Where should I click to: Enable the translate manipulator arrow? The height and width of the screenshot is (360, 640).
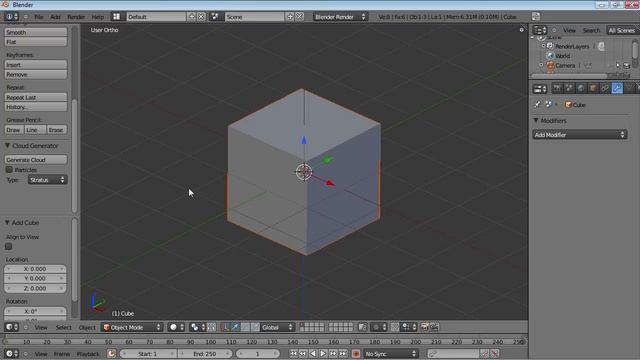click(235, 327)
